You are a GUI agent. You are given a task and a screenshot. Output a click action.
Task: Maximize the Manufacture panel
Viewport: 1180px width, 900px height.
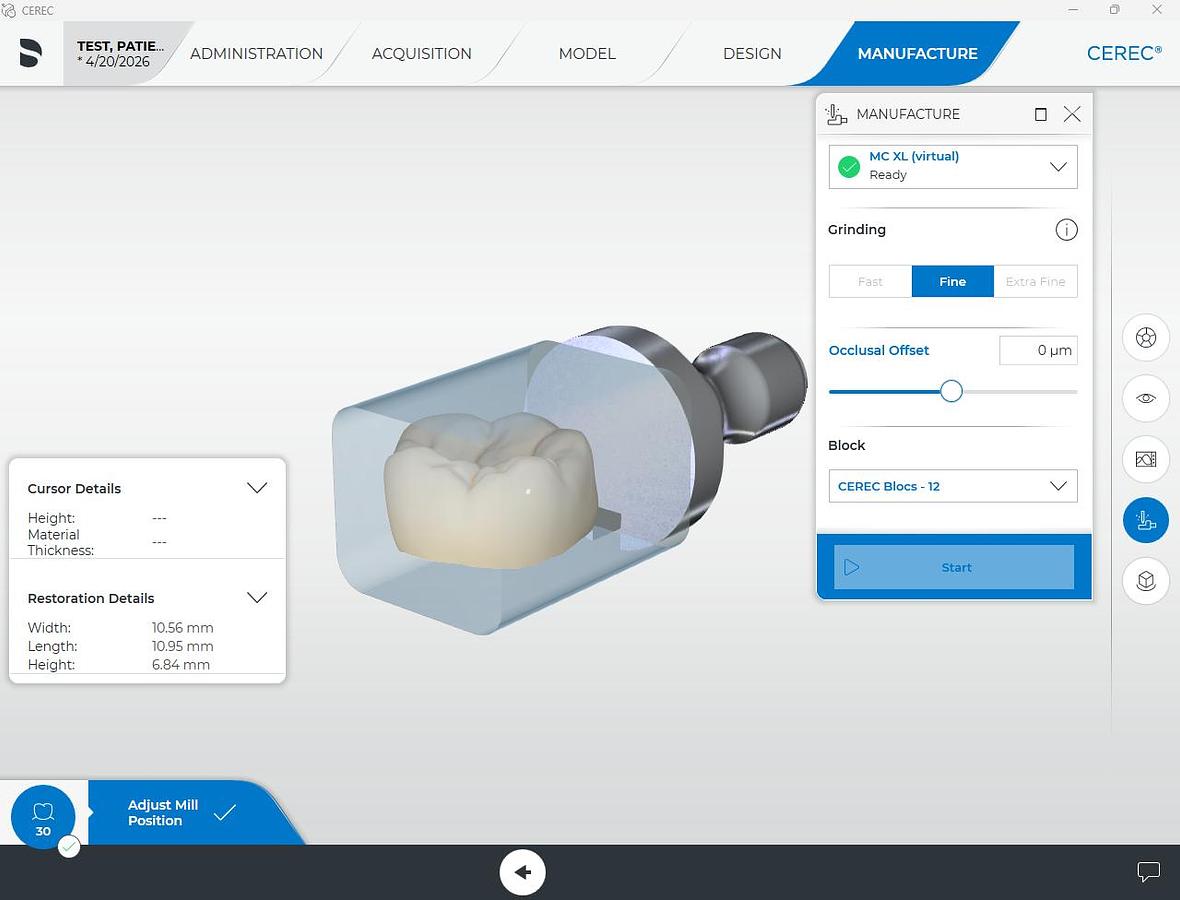(1041, 114)
